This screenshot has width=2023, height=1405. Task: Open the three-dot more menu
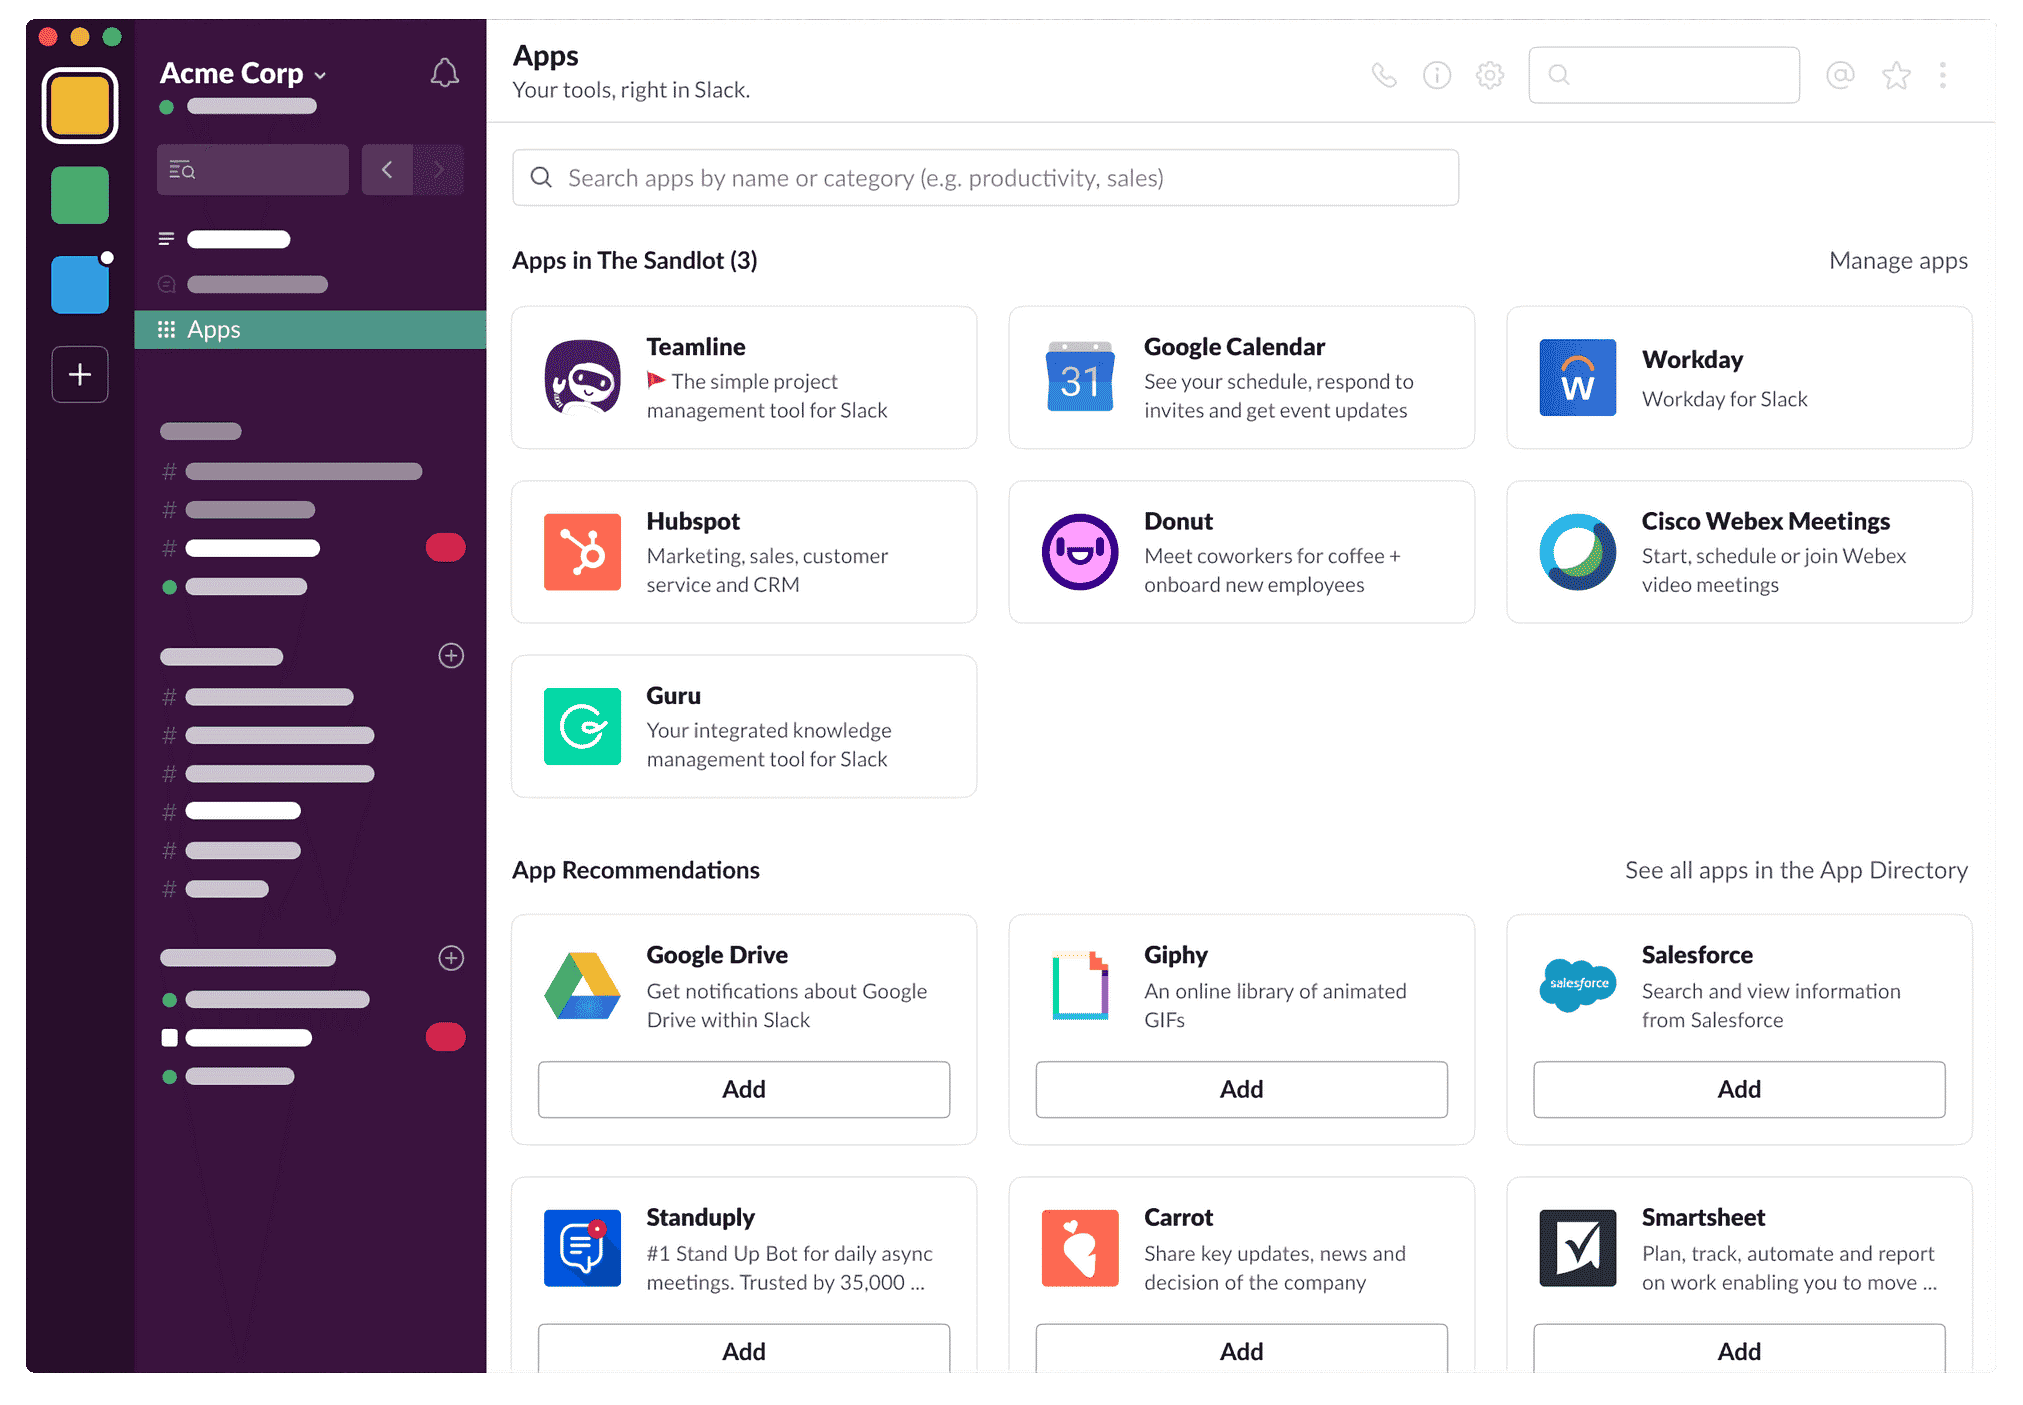click(1943, 75)
